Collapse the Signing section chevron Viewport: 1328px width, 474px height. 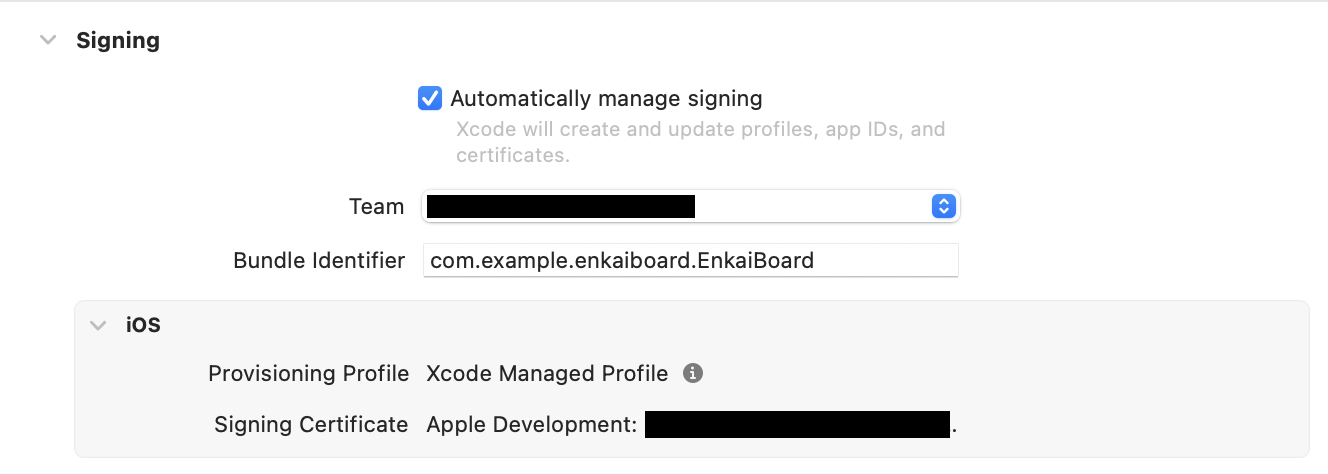pos(47,41)
